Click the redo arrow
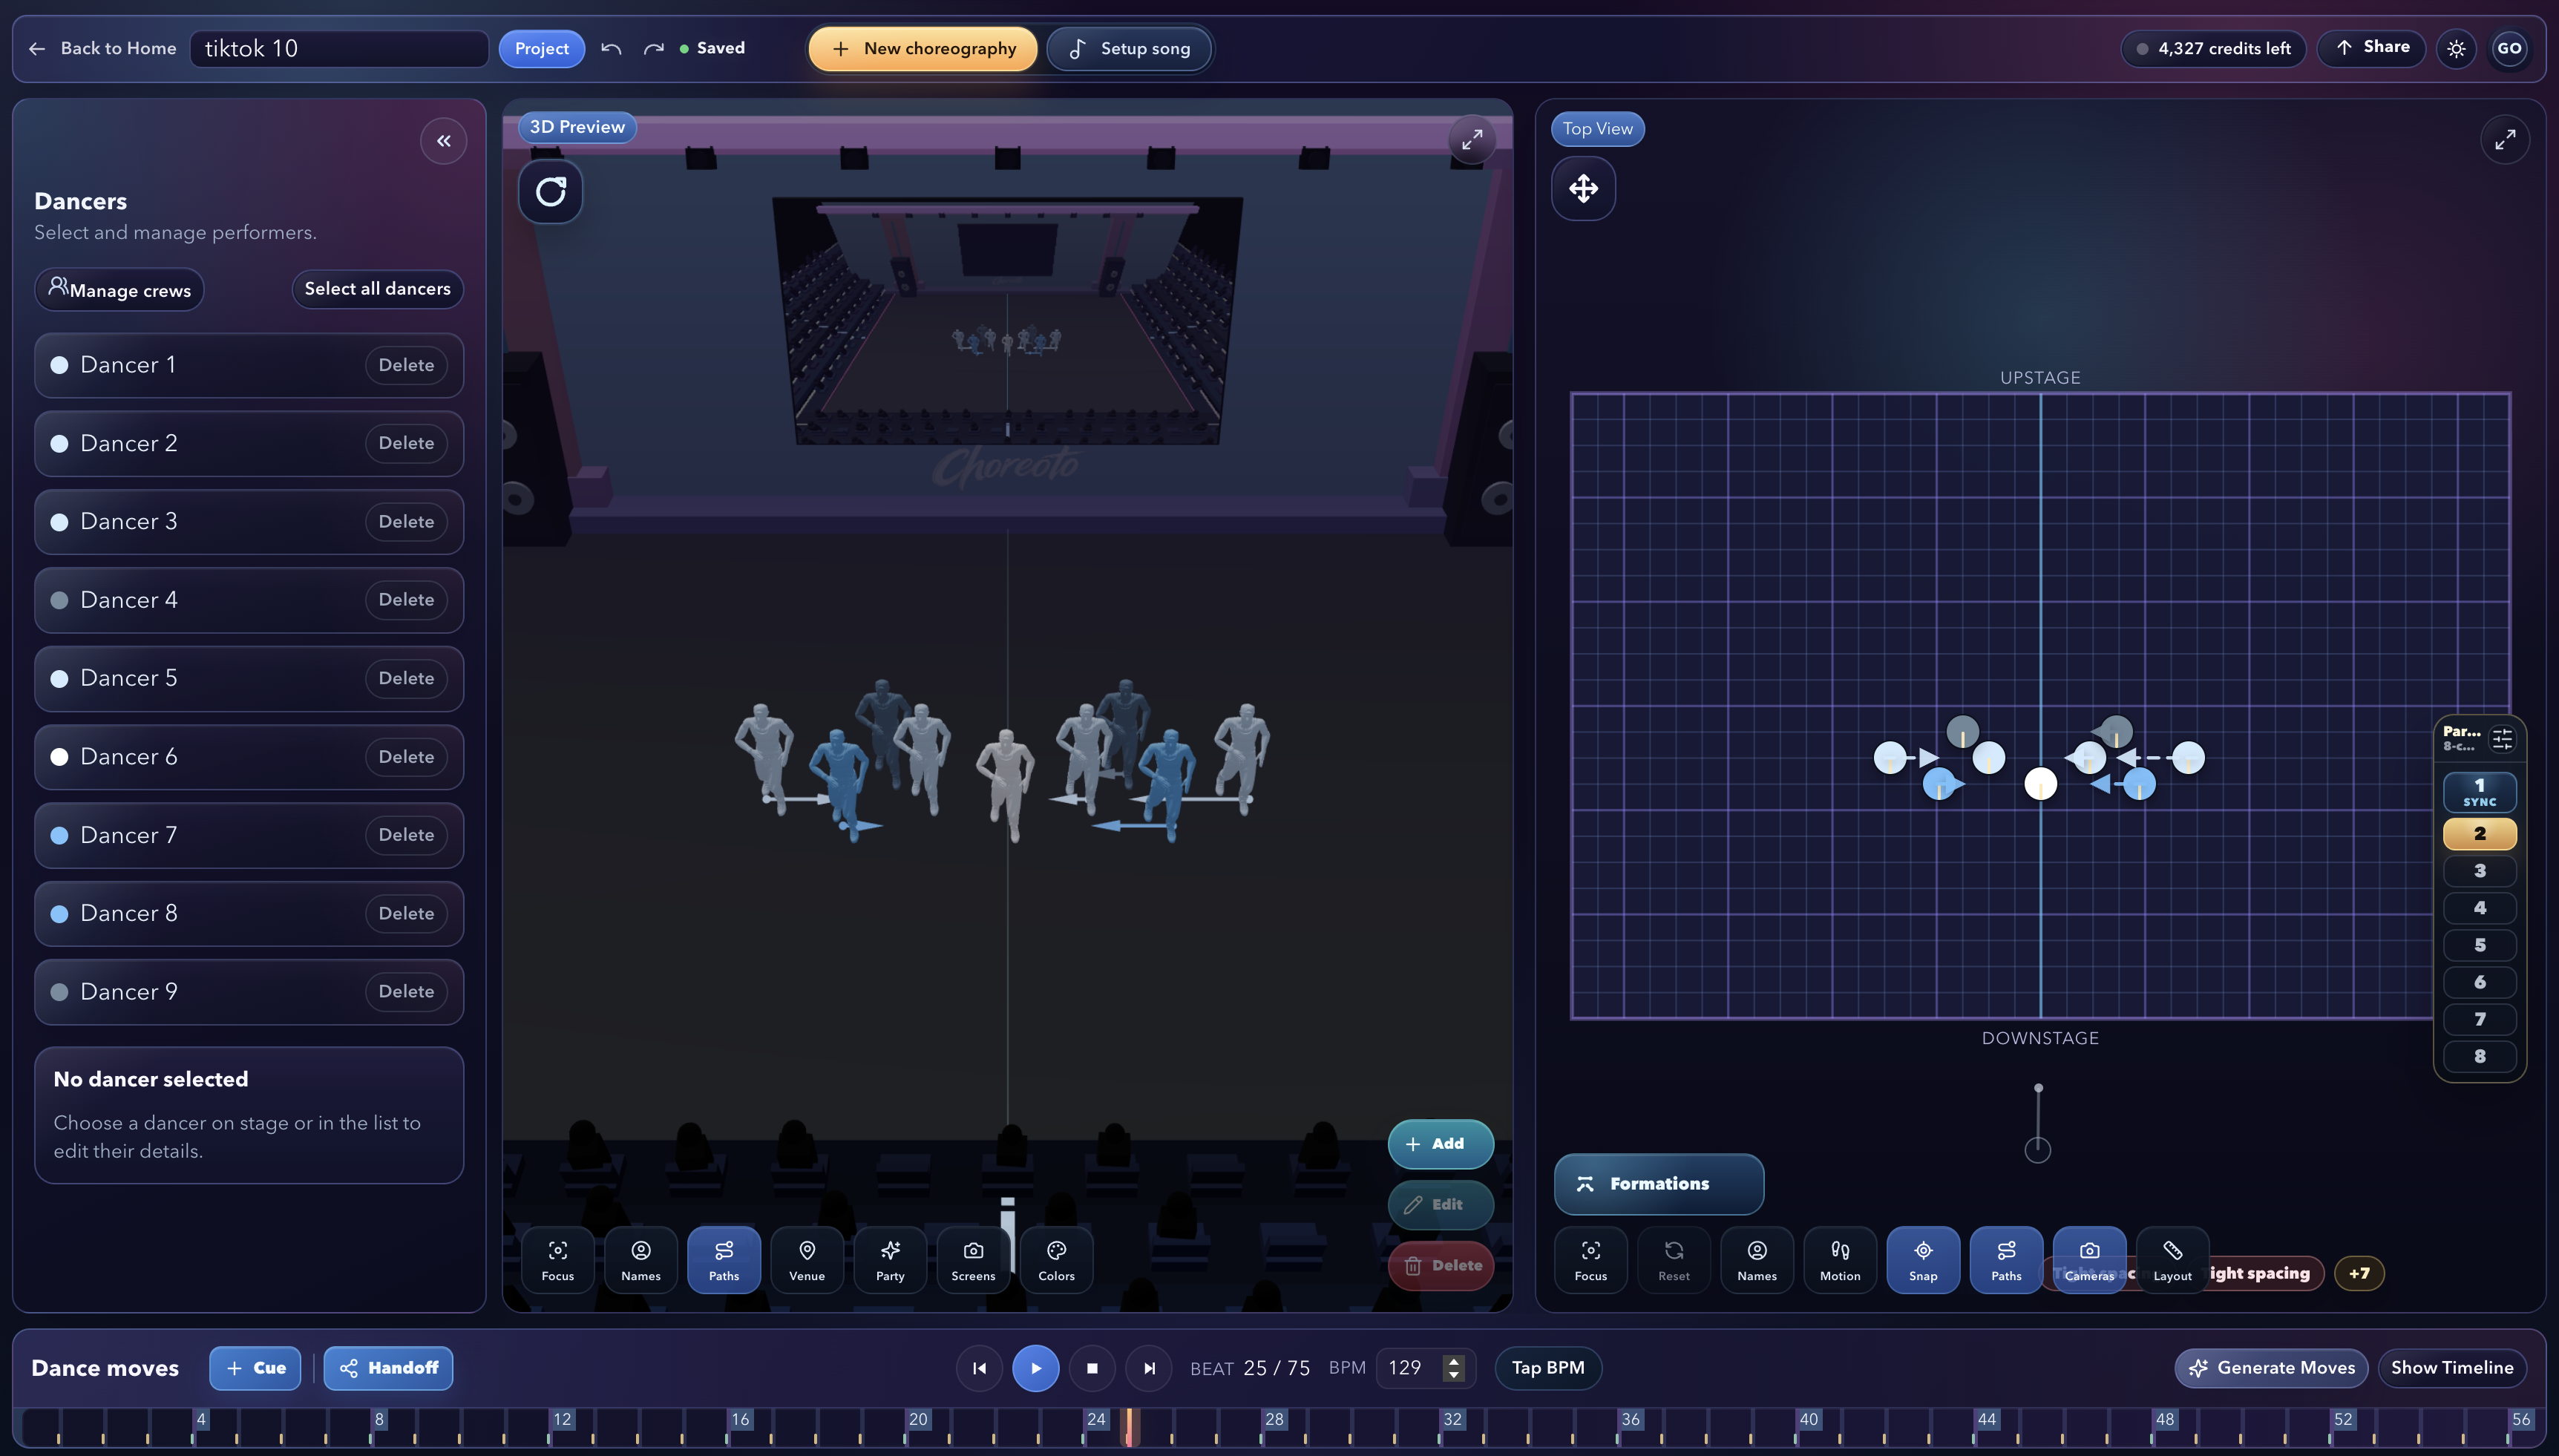The width and height of the screenshot is (2559, 1456). coord(654,48)
